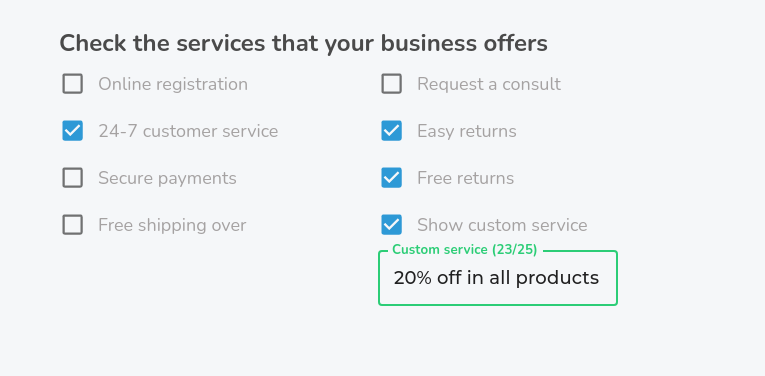The width and height of the screenshot is (765, 376).
Task: Click the Custom service (23/25) field legend
Action: tap(464, 250)
